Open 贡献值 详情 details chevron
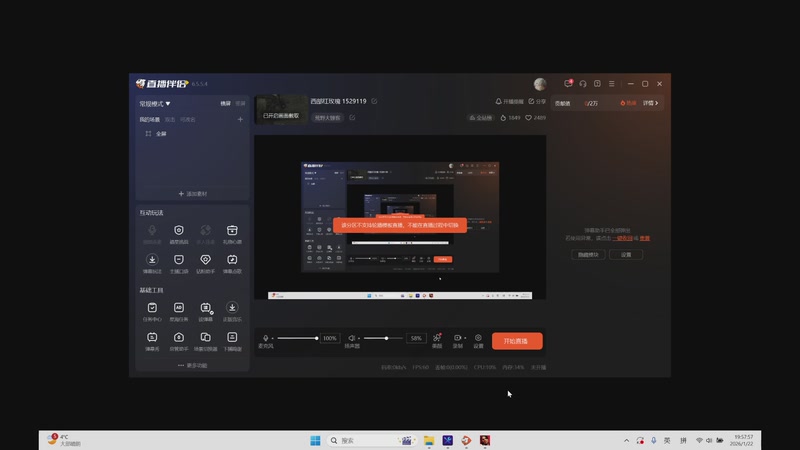Screen dimensions: 800x450 point(650,103)
